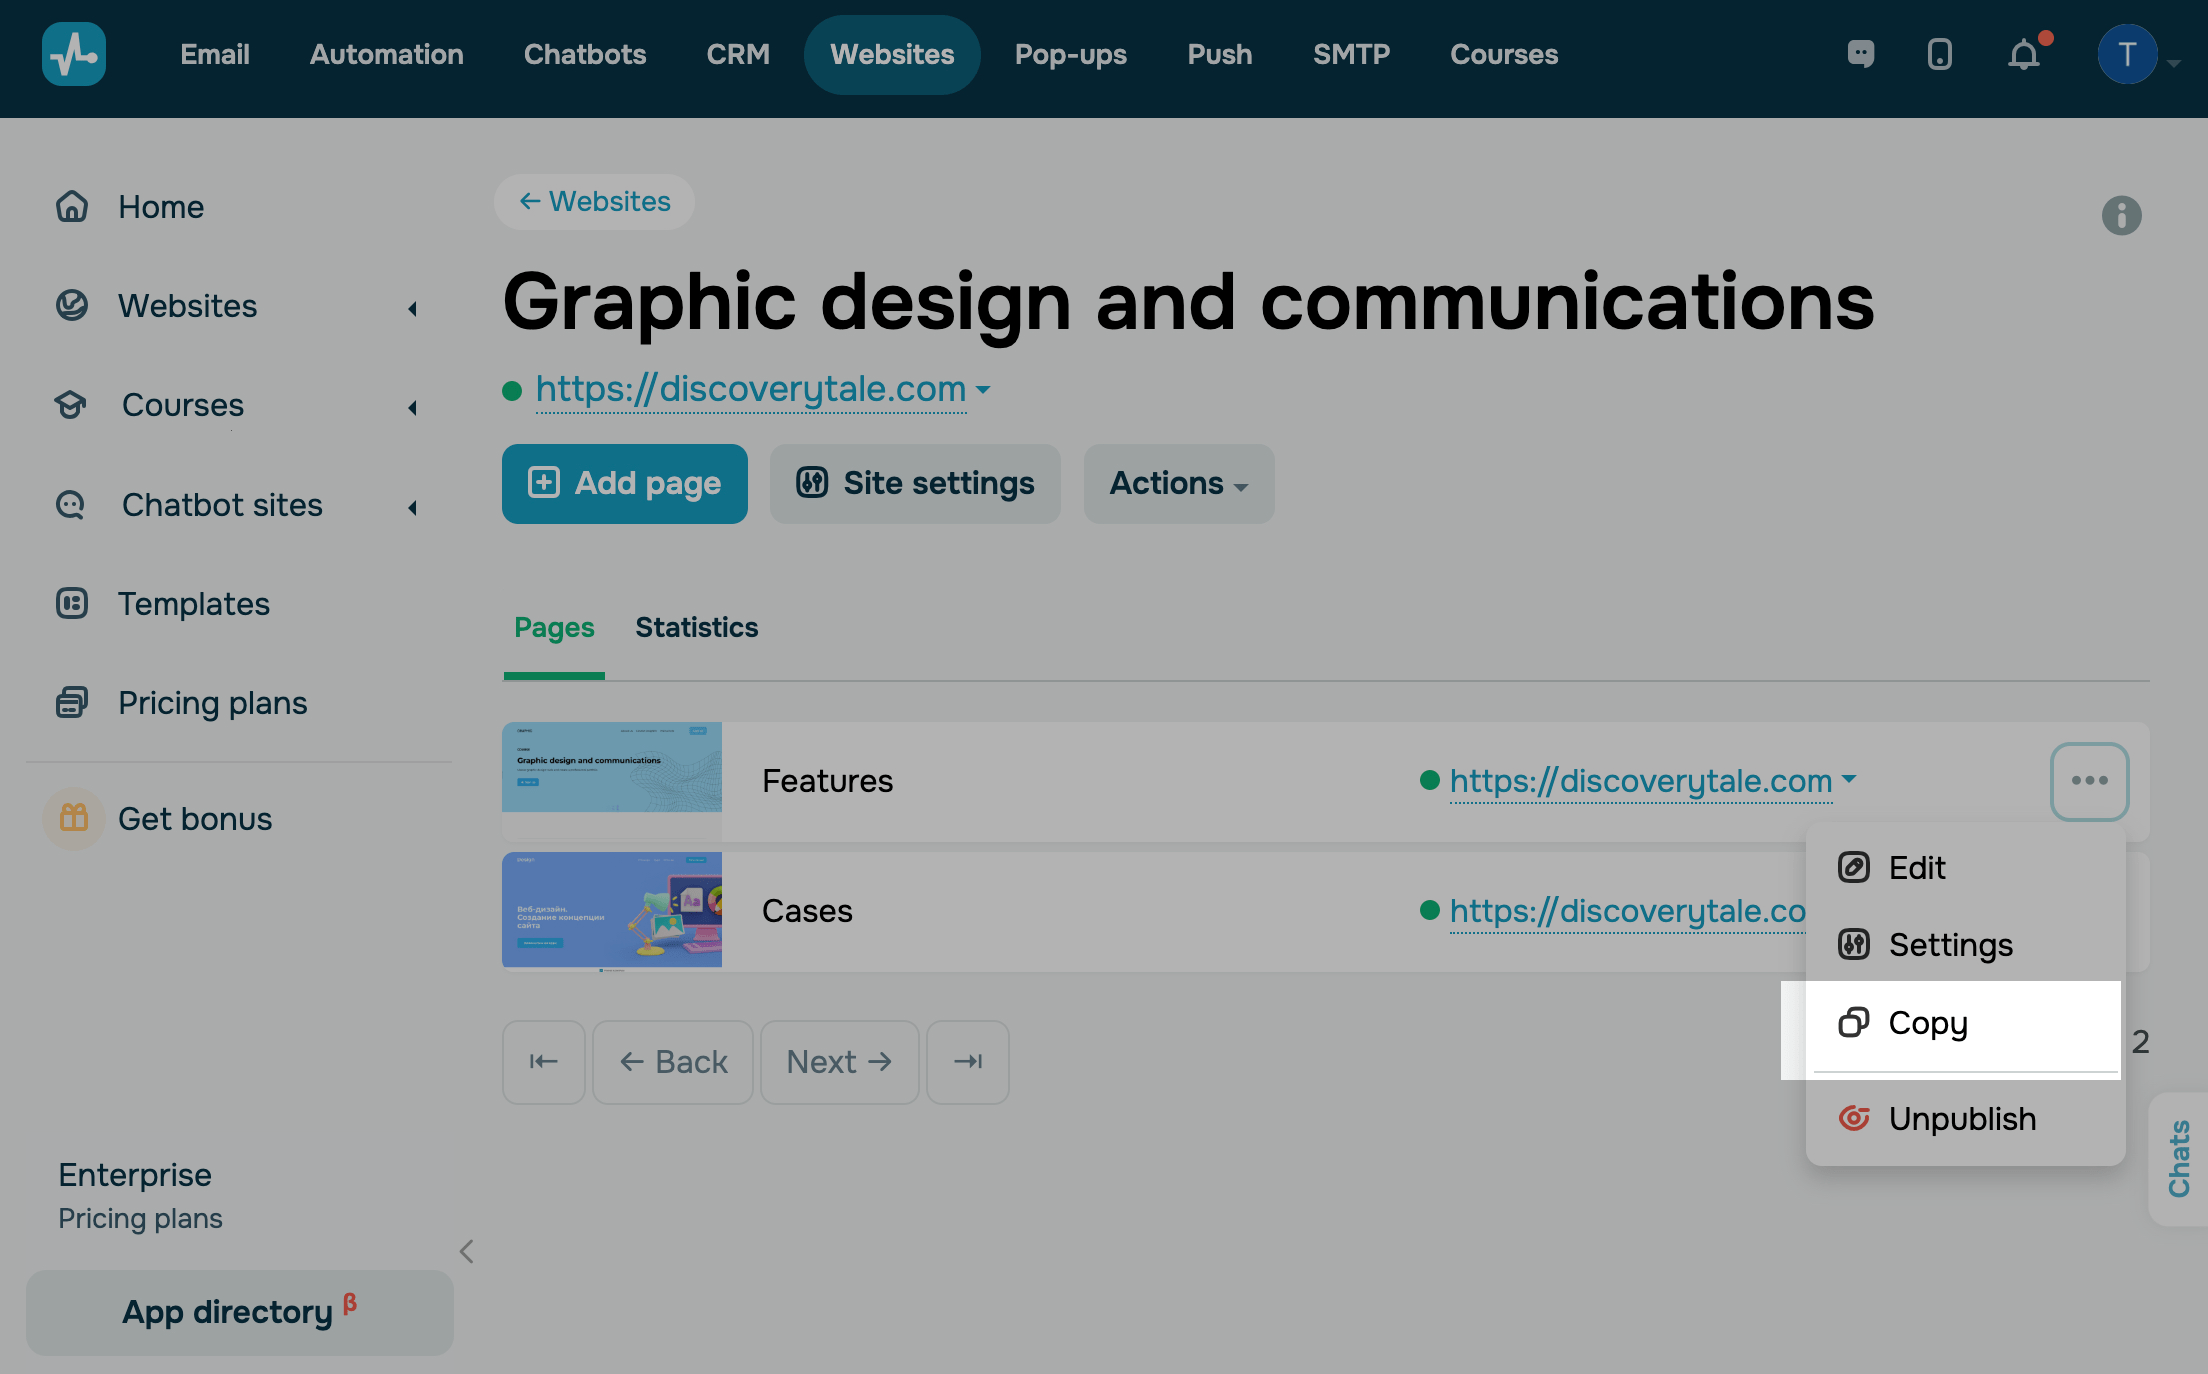Open the live chat icon in header
The height and width of the screenshot is (1374, 2208).
click(1860, 54)
